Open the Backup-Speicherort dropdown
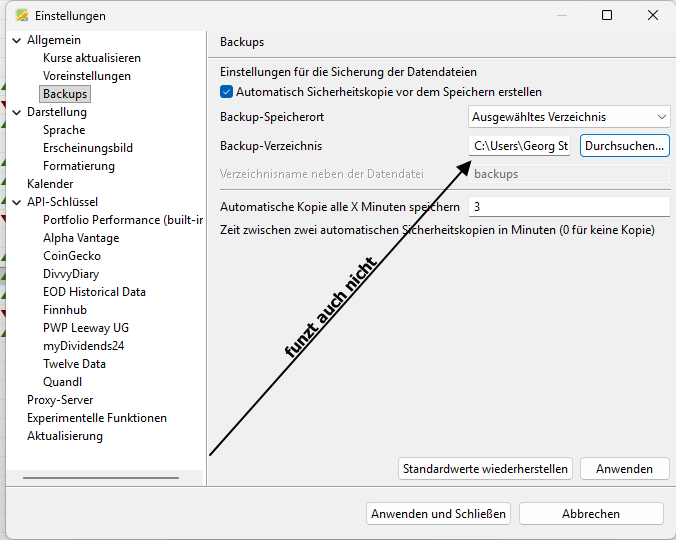676x540 pixels. pyautogui.click(x=569, y=117)
